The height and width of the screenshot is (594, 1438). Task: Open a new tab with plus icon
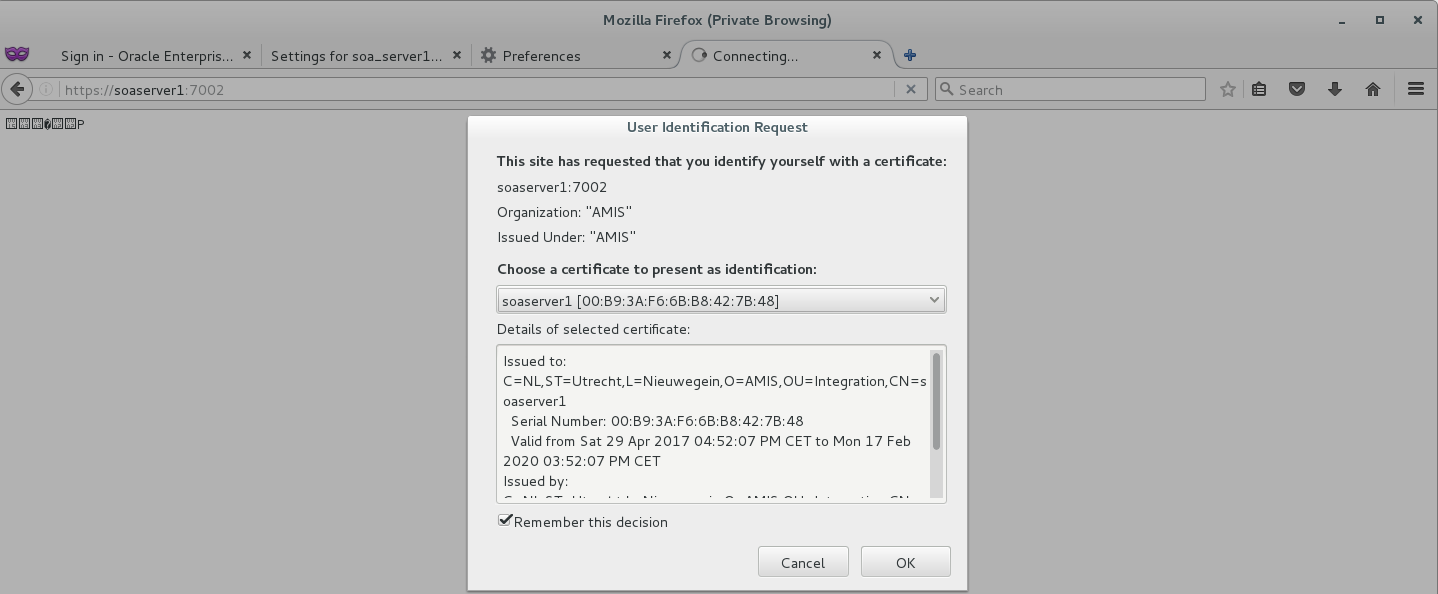(910, 55)
